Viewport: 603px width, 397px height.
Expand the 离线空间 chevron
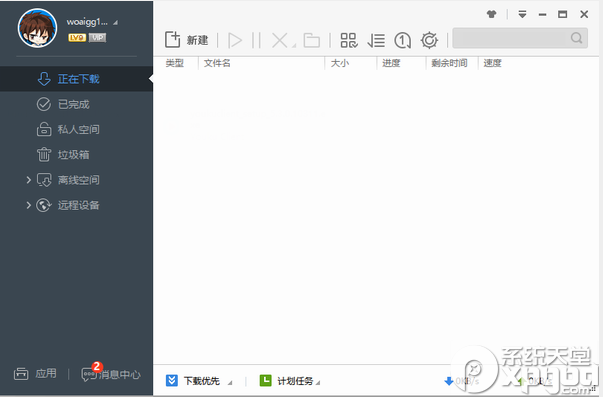click(x=28, y=180)
